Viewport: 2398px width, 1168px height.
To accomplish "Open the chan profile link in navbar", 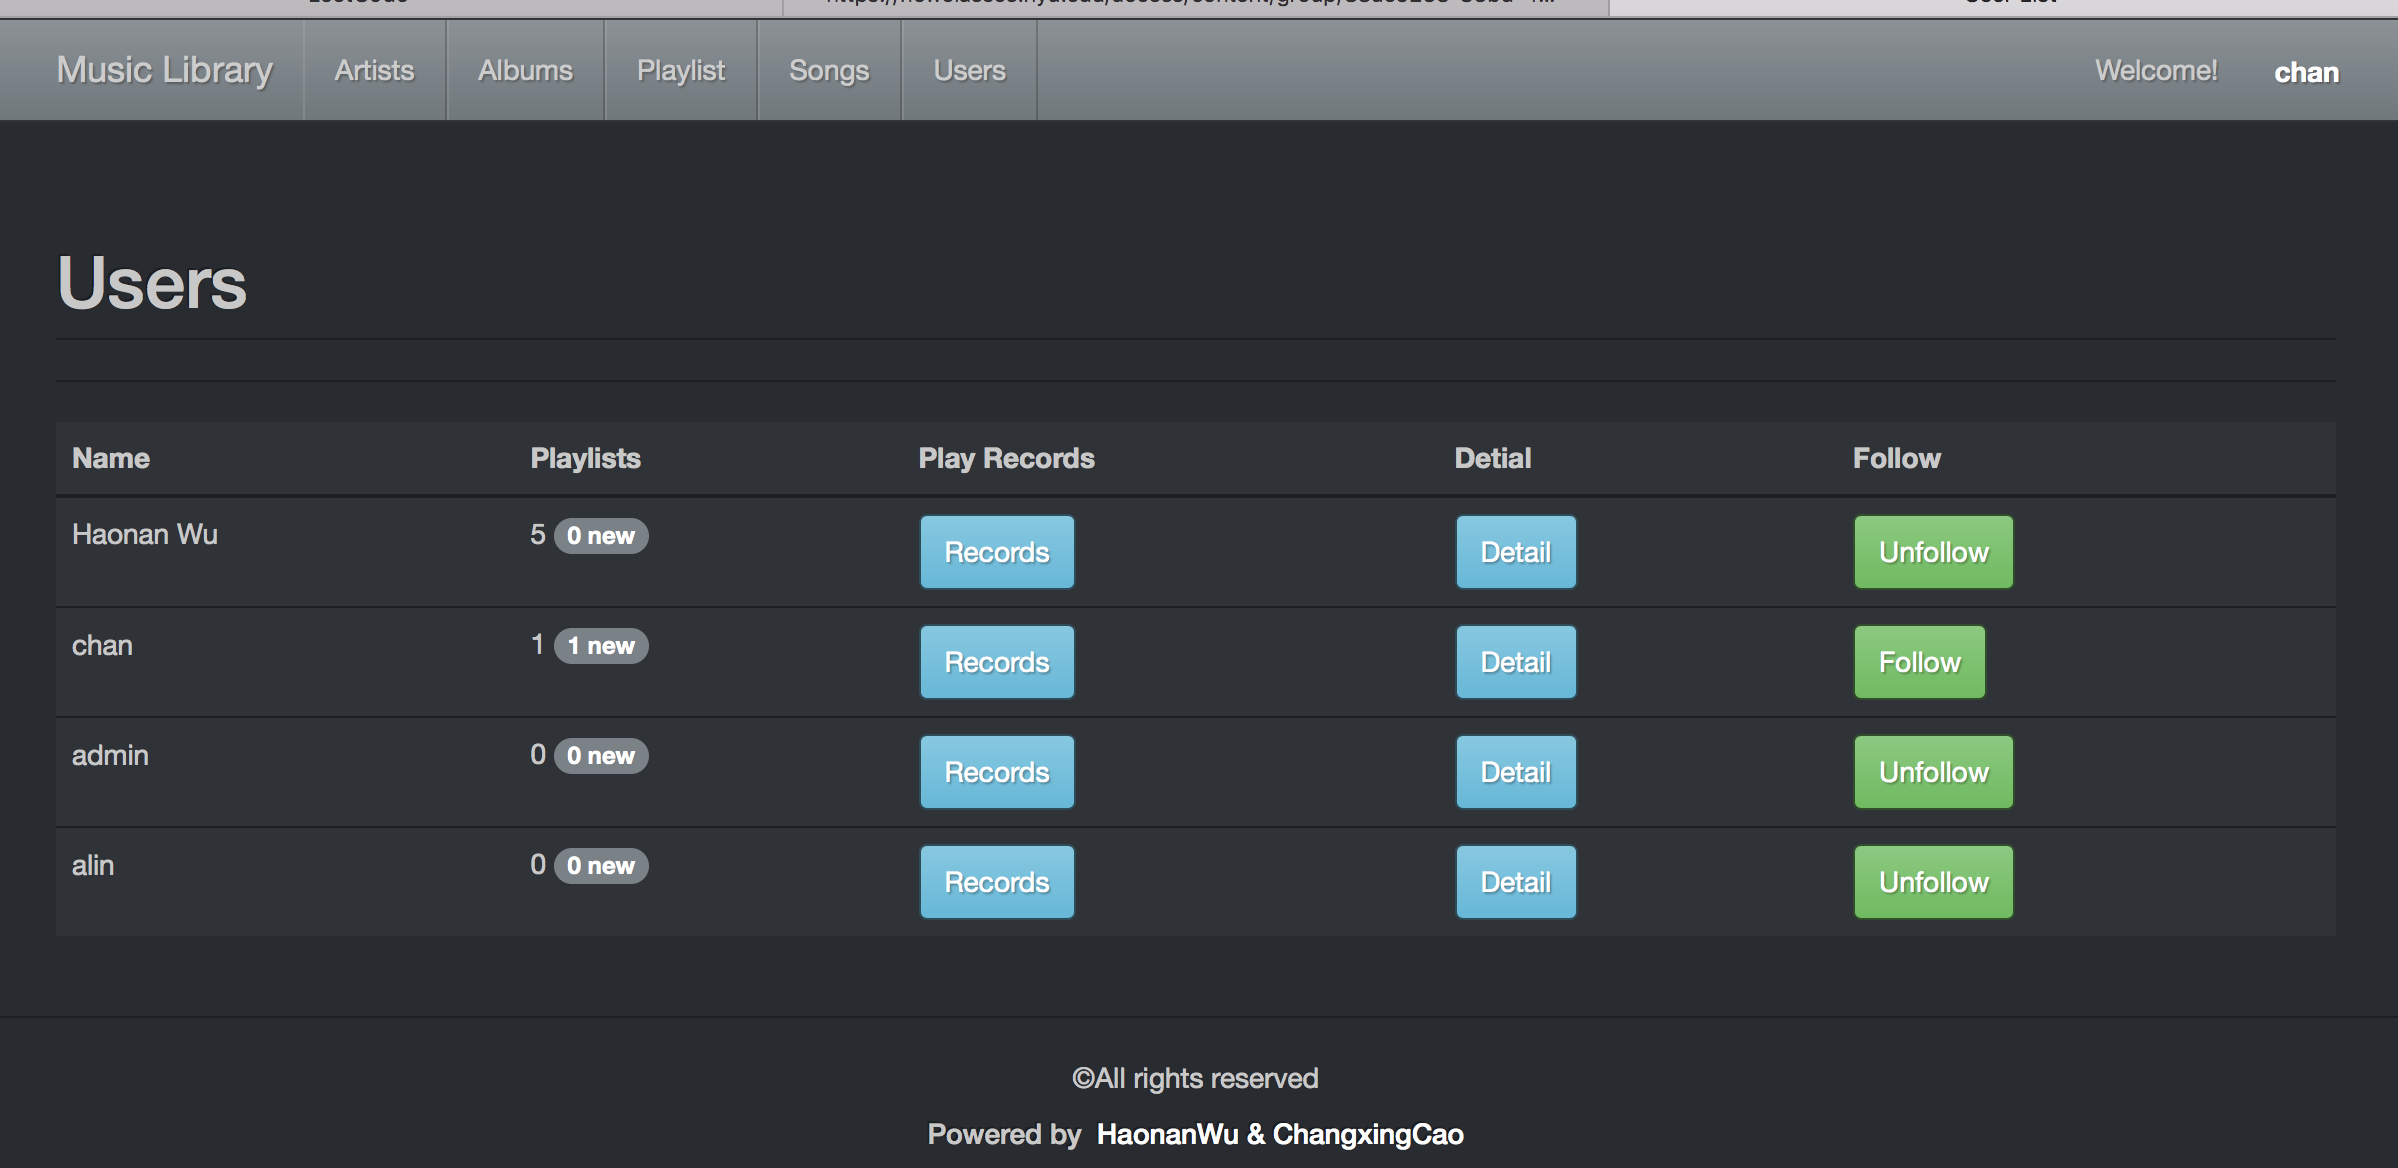I will click(x=2305, y=73).
